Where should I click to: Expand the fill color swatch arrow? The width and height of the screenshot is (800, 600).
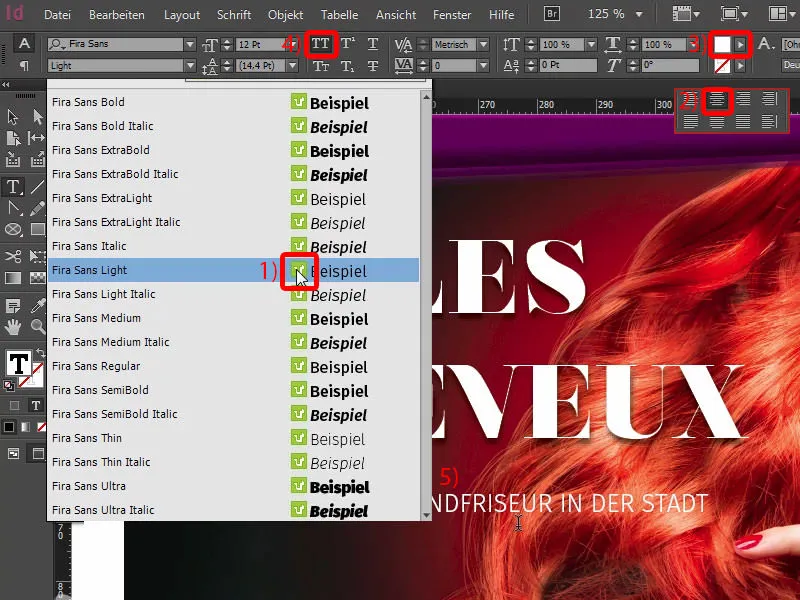point(740,45)
